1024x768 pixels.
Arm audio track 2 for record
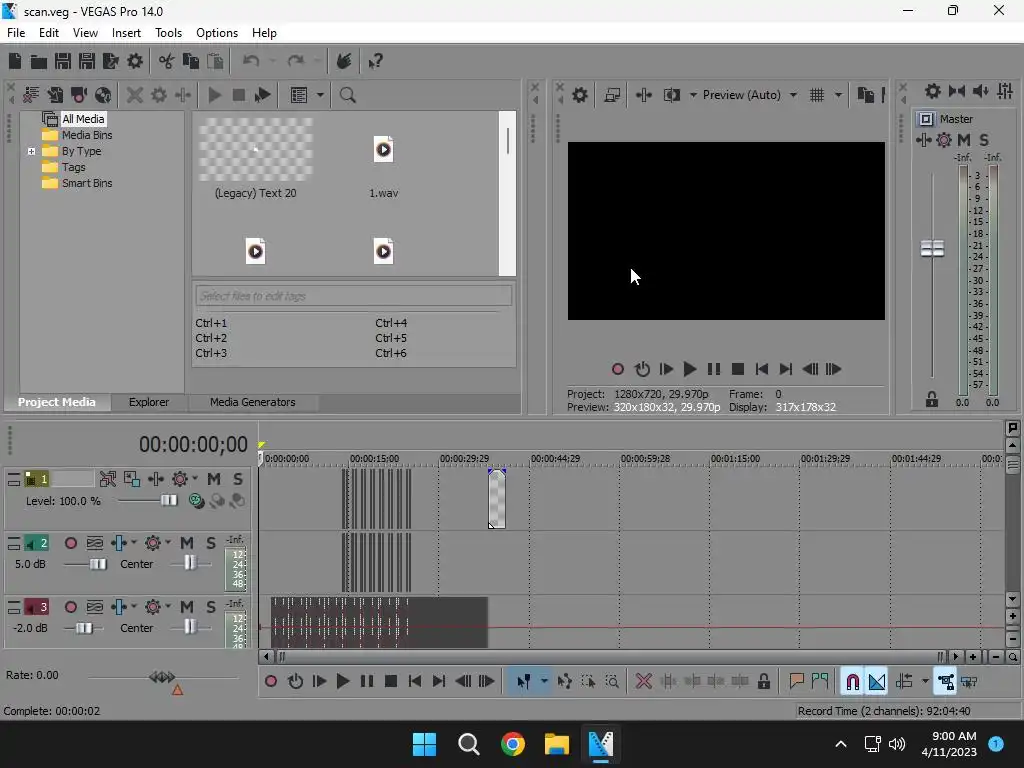point(71,543)
